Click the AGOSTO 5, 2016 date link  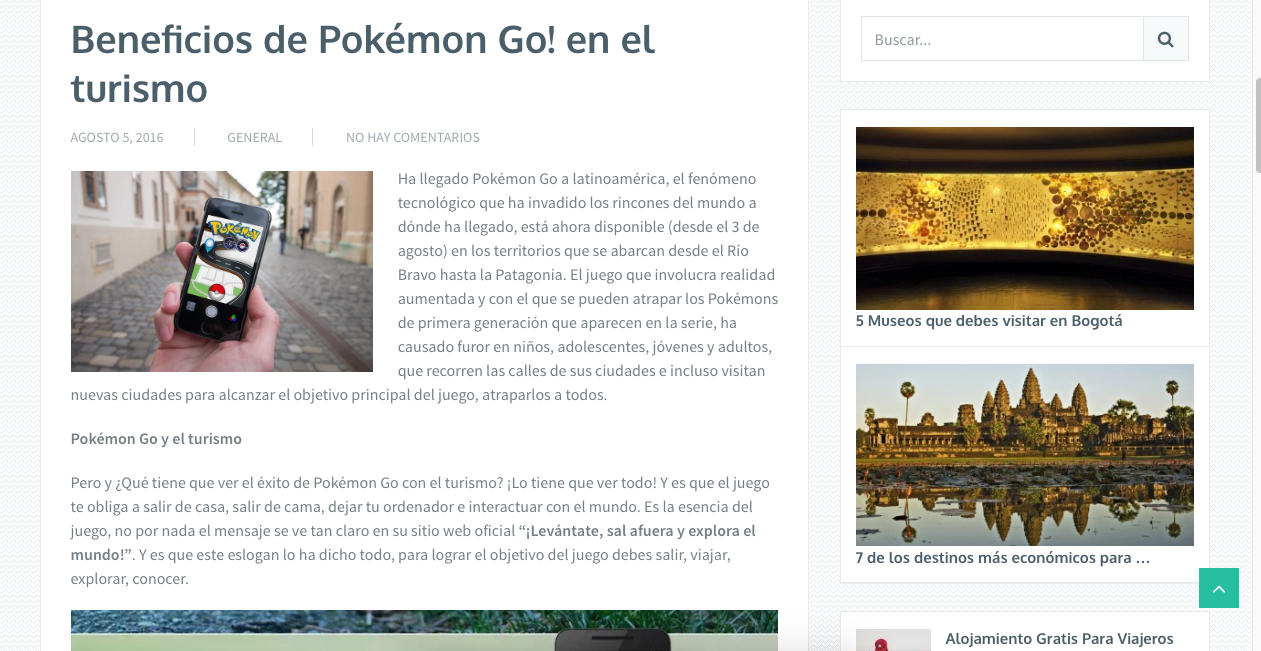[117, 137]
